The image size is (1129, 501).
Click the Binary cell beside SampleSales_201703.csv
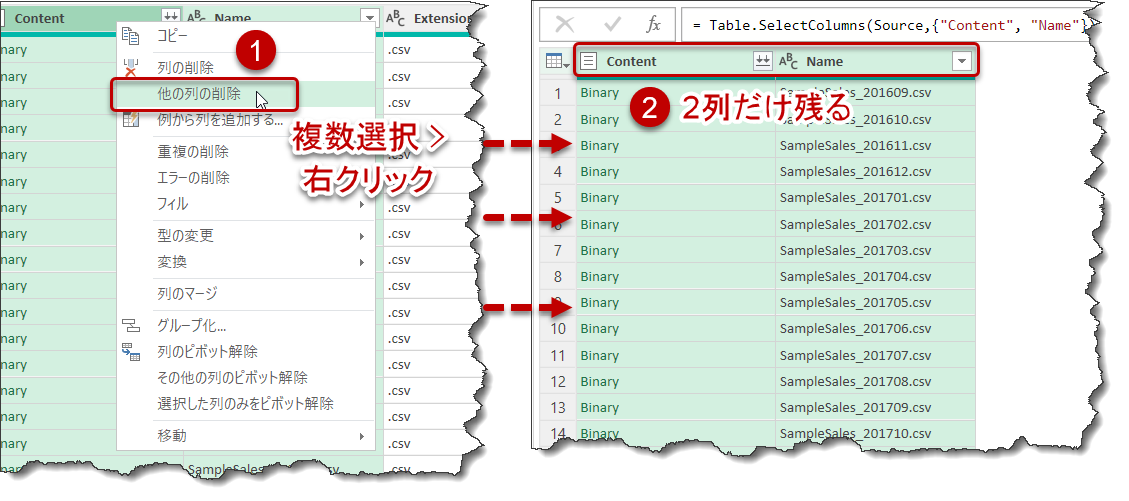(675, 250)
